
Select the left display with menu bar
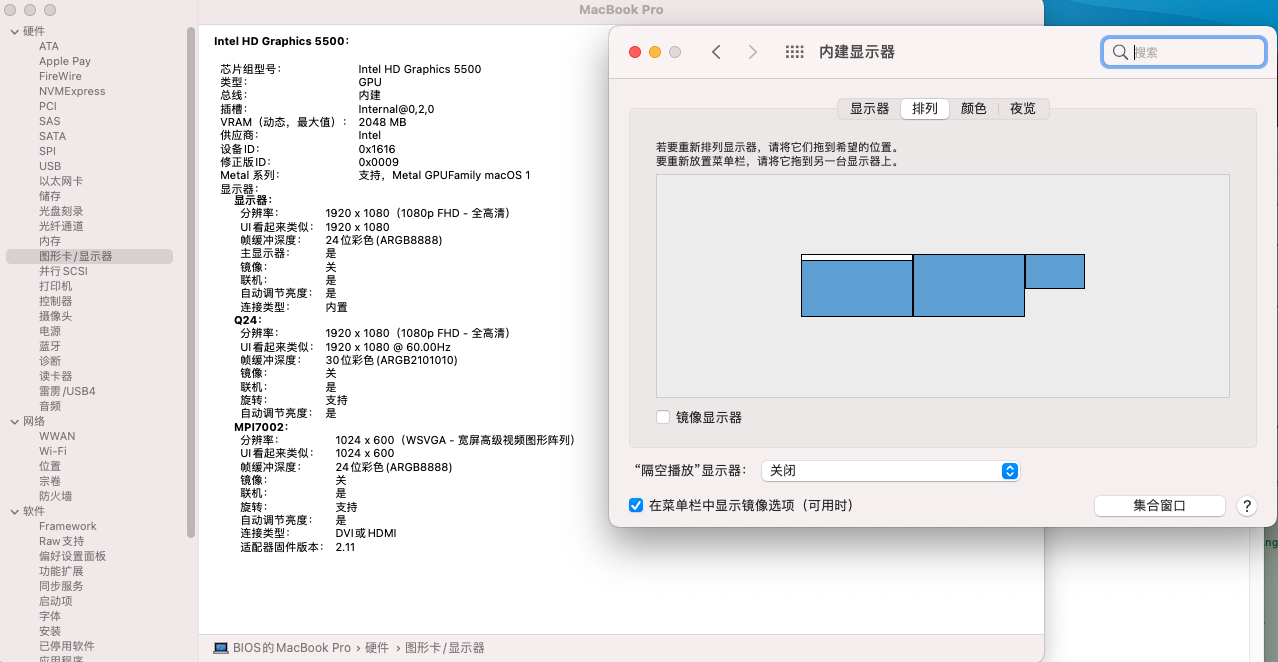click(857, 288)
